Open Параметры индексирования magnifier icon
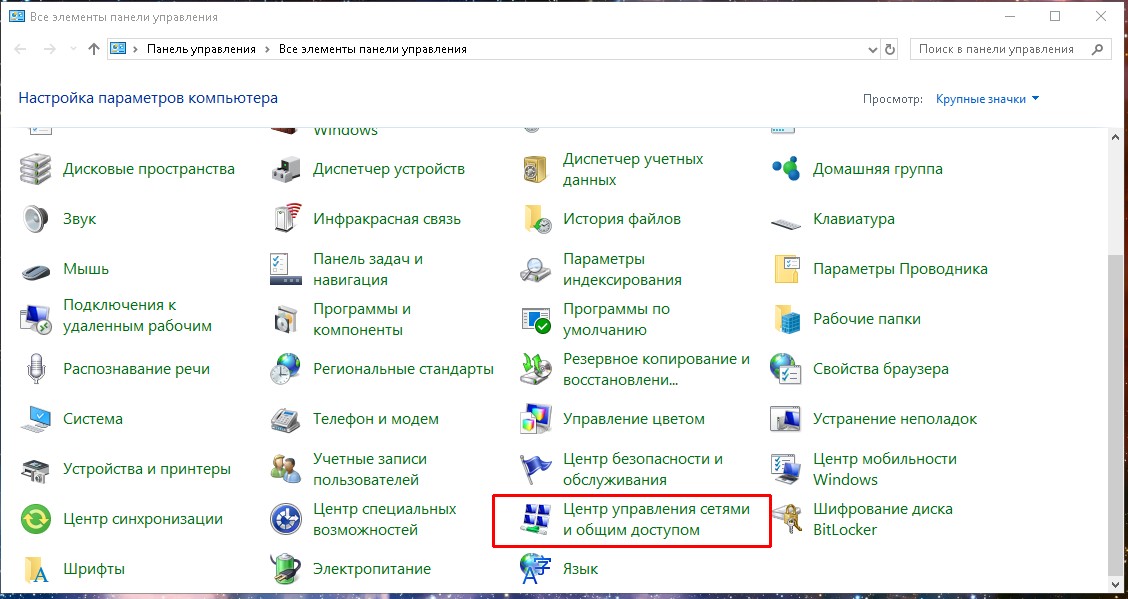Screen dimensions: 1128x599 (535, 269)
